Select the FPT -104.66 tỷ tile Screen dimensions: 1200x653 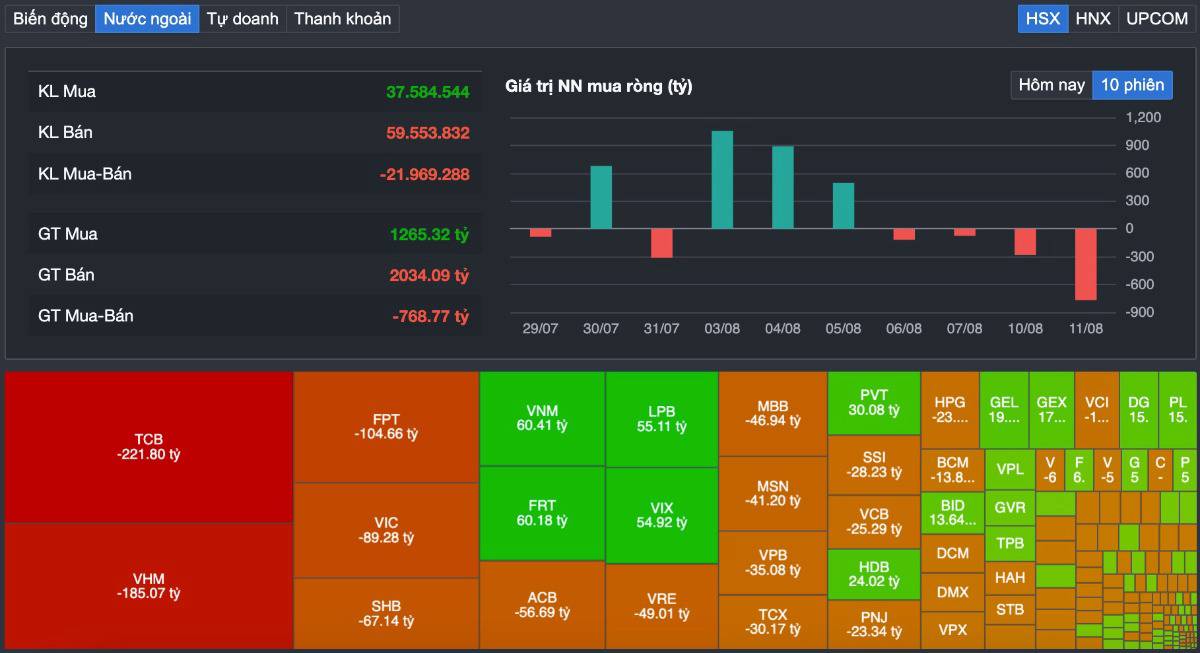click(x=386, y=428)
